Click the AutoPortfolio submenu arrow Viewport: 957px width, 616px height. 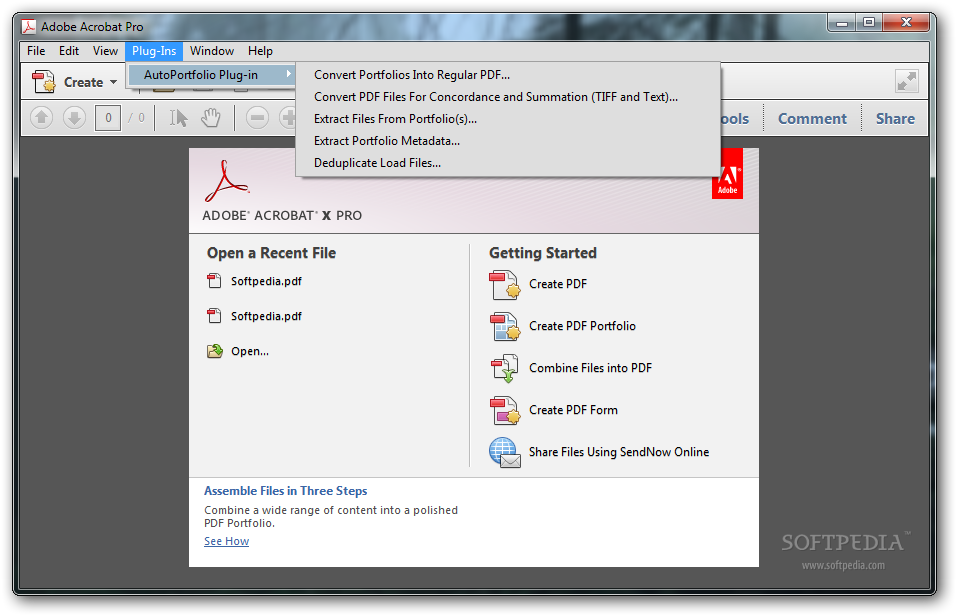coord(289,74)
